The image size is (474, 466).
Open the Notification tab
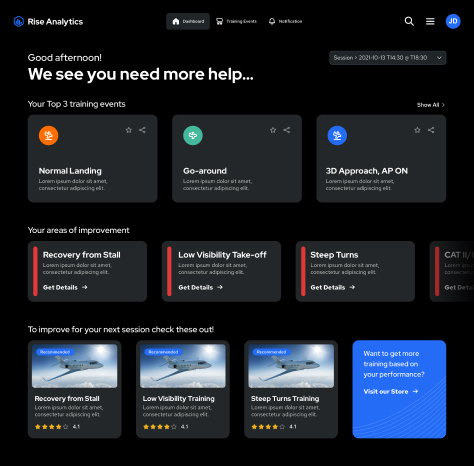tap(285, 21)
